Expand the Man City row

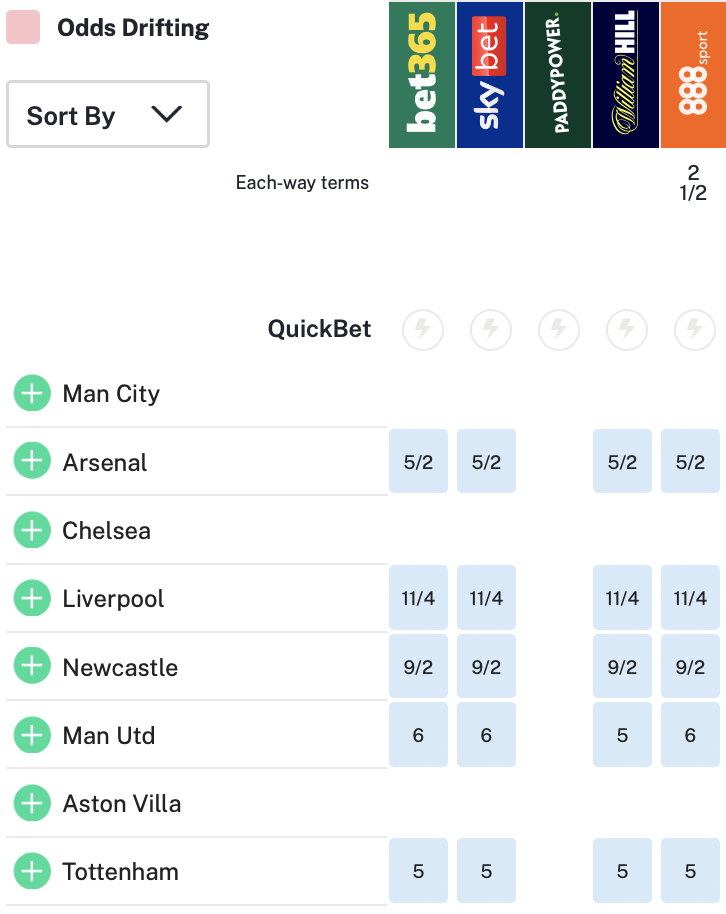[x=32, y=394]
